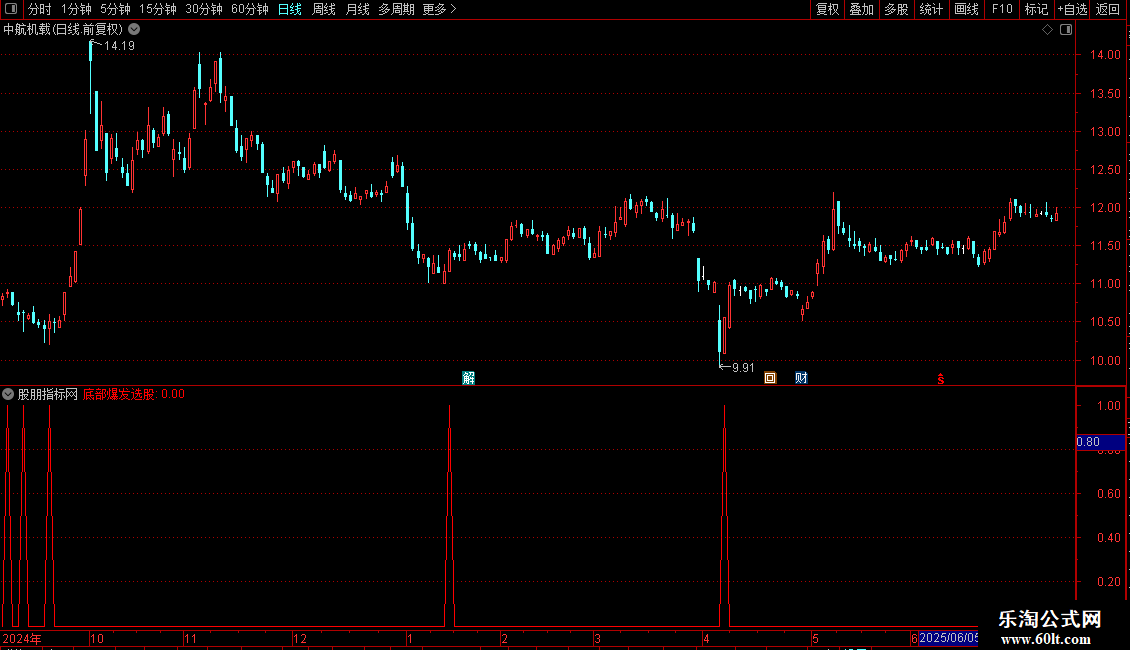1130x650 pixels.
Task: Open the 多股 multi-stock view
Action: pyautogui.click(x=897, y=9)
